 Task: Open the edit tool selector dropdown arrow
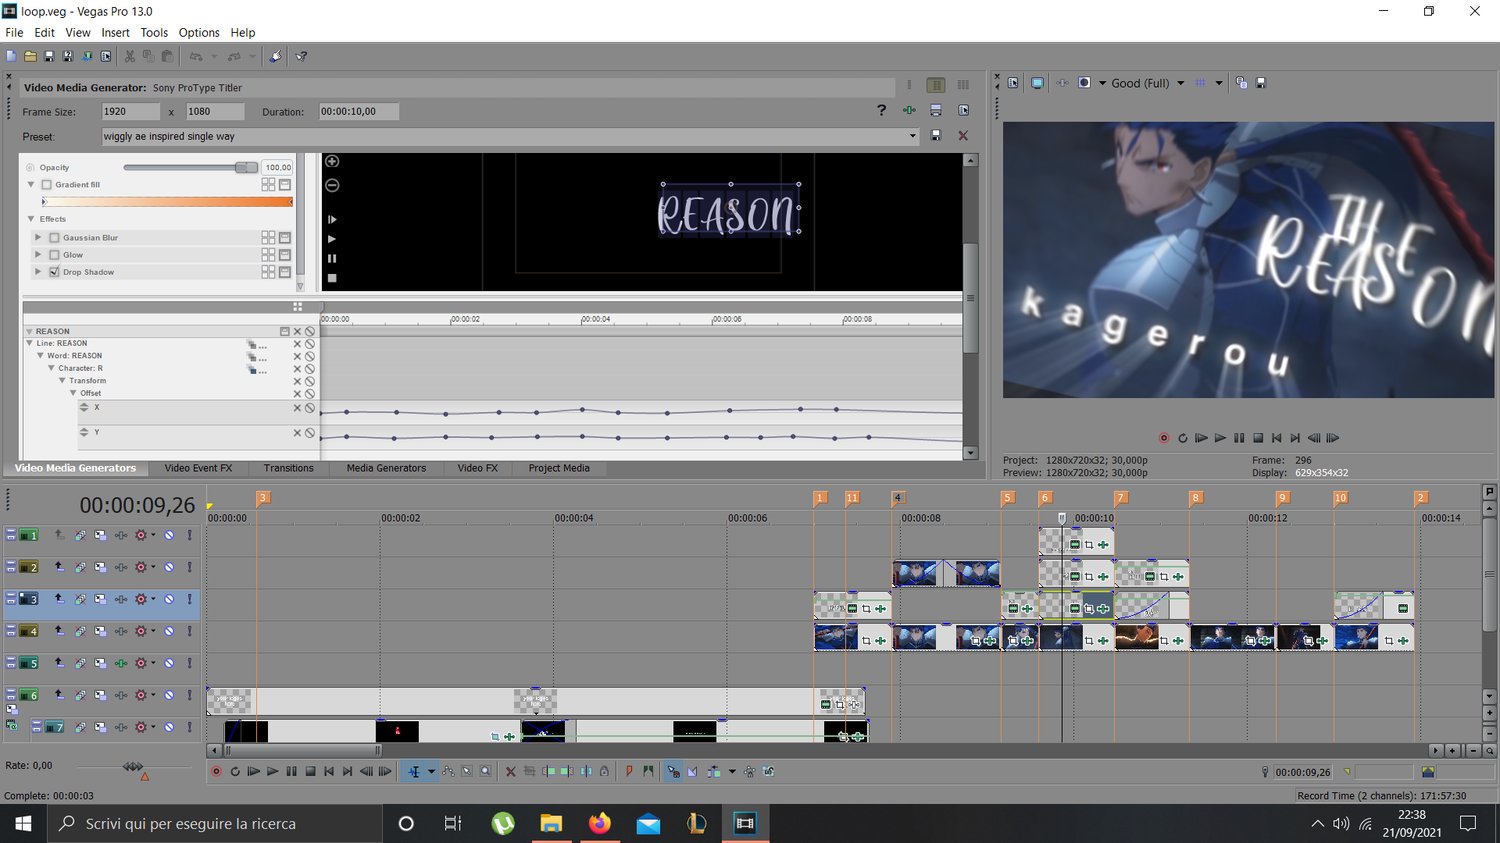tap(431, 771)
